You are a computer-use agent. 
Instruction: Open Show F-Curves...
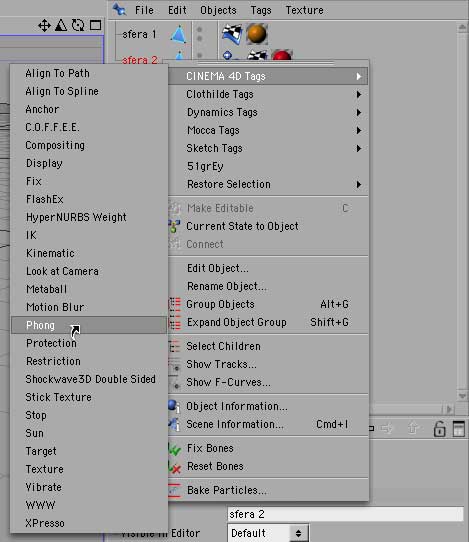tap(268, 382)
